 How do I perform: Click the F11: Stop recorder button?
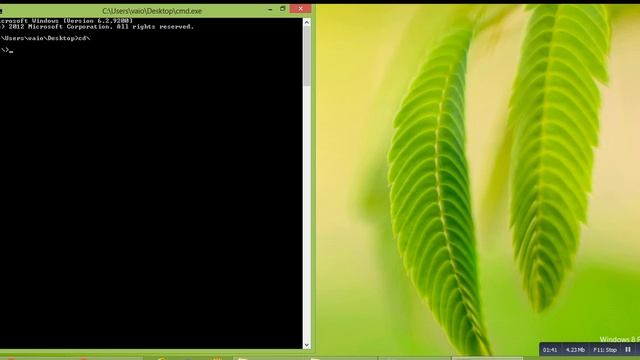[605, 350]
